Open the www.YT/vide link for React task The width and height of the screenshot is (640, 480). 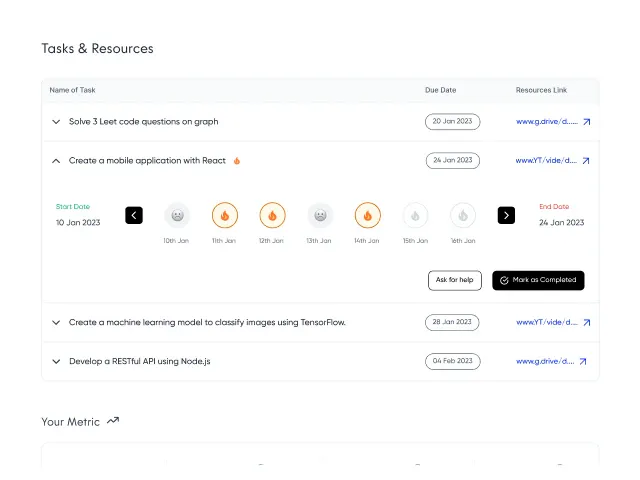546,160
